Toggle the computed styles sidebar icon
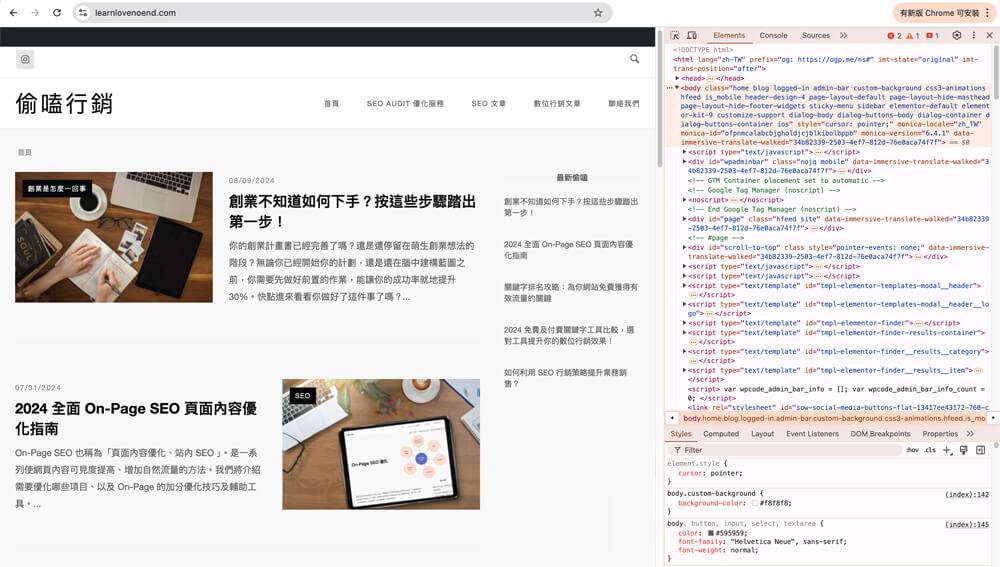This screenshot has height=567, width=1000. click(x=981, y=450)
